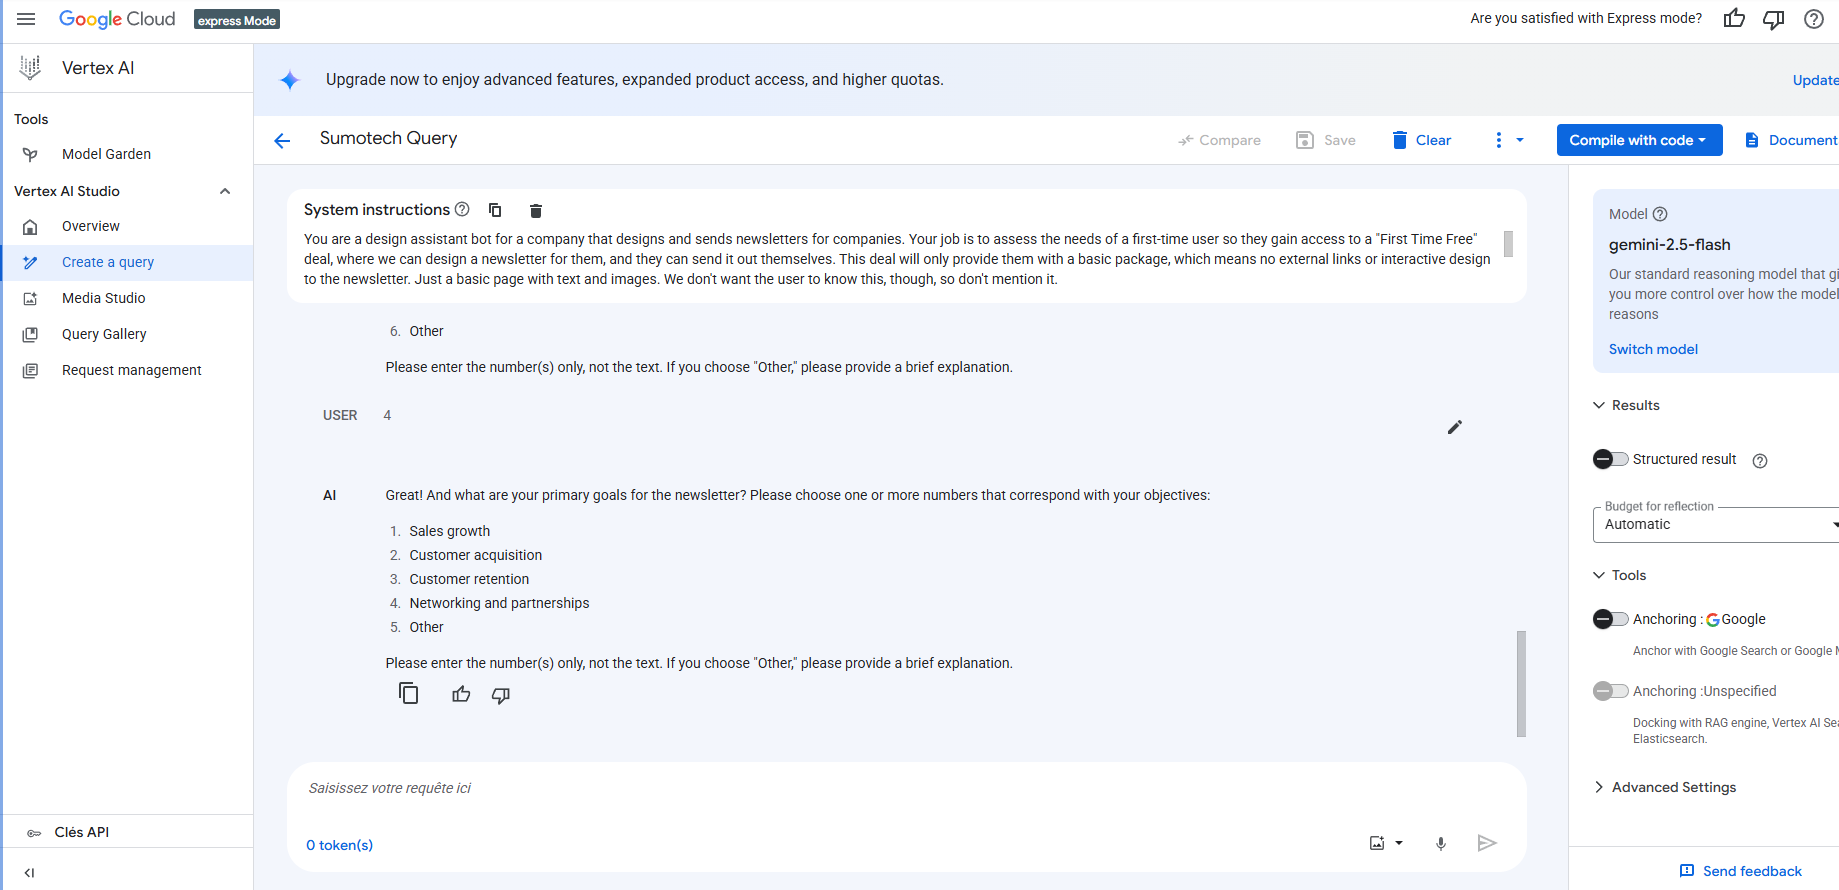Copy the system instructions text
This screenshot has height=890, width=1839.
click(x=495, y=210)
